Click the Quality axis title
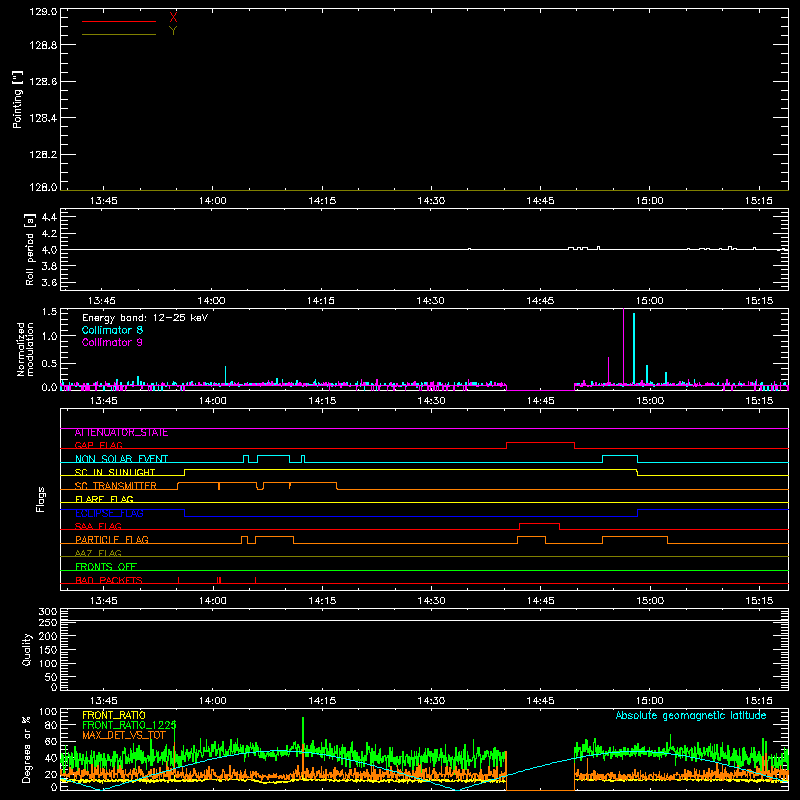 click(27, 650)
